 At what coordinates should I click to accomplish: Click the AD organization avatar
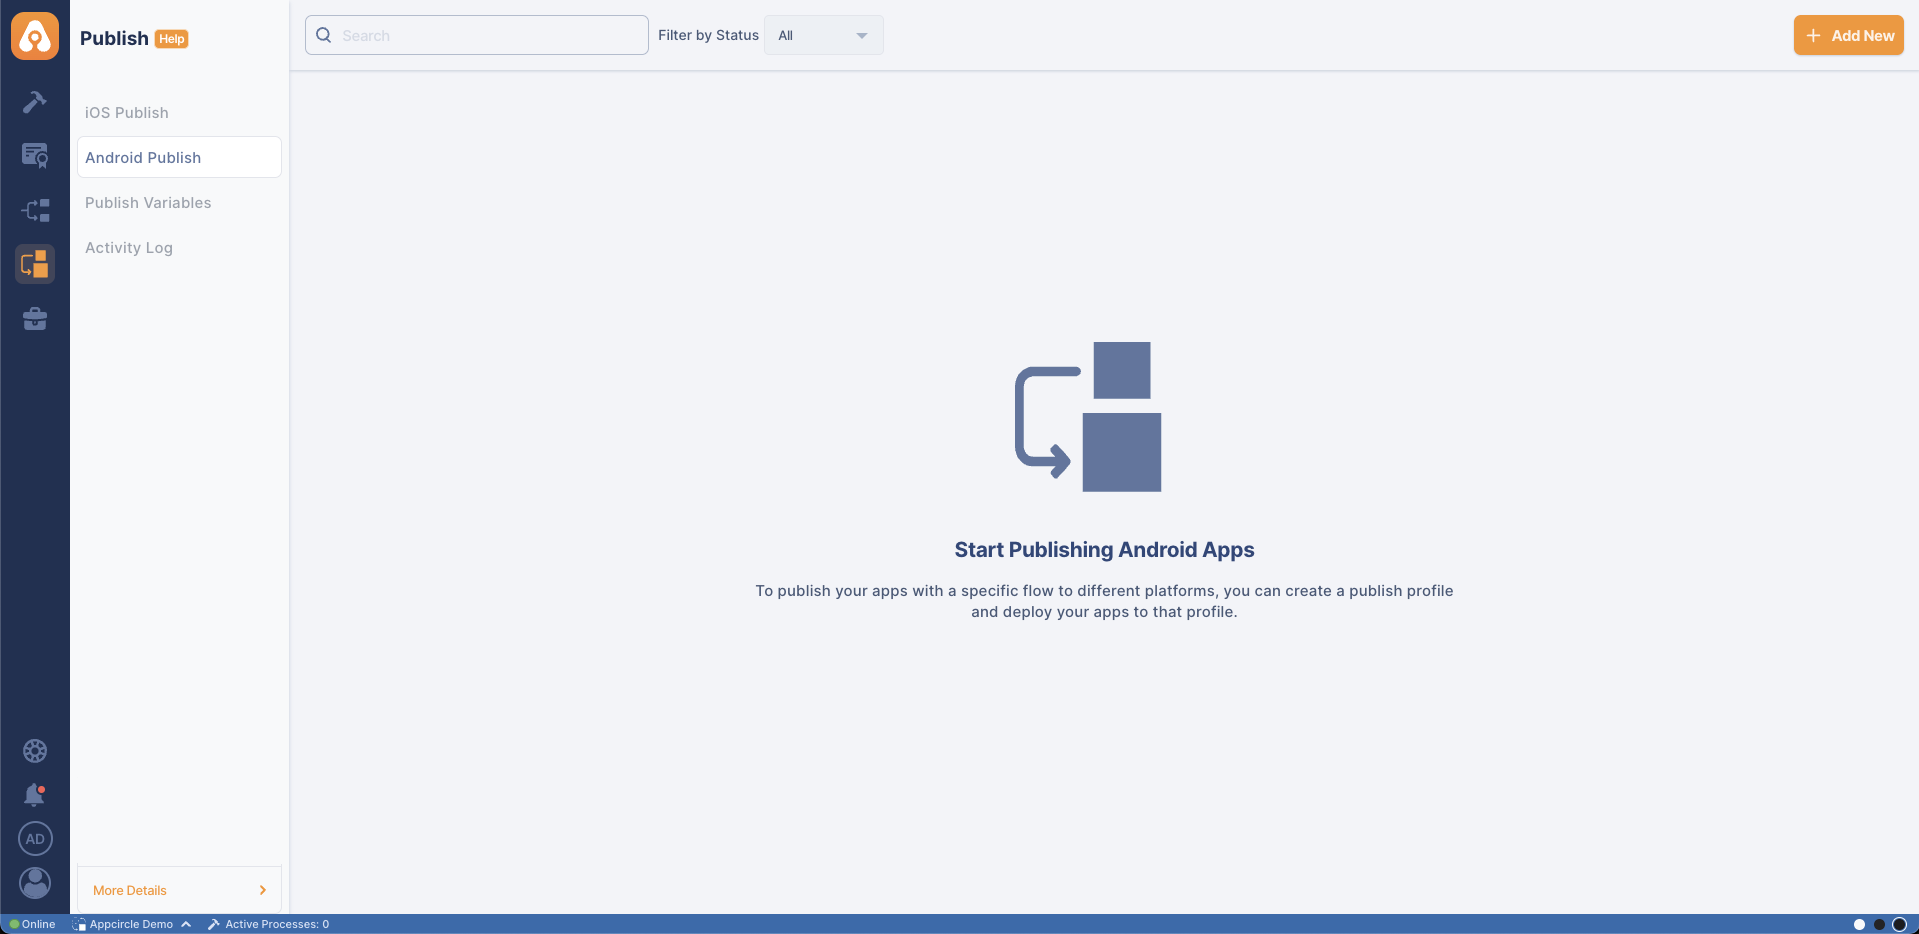coord(35,839)
